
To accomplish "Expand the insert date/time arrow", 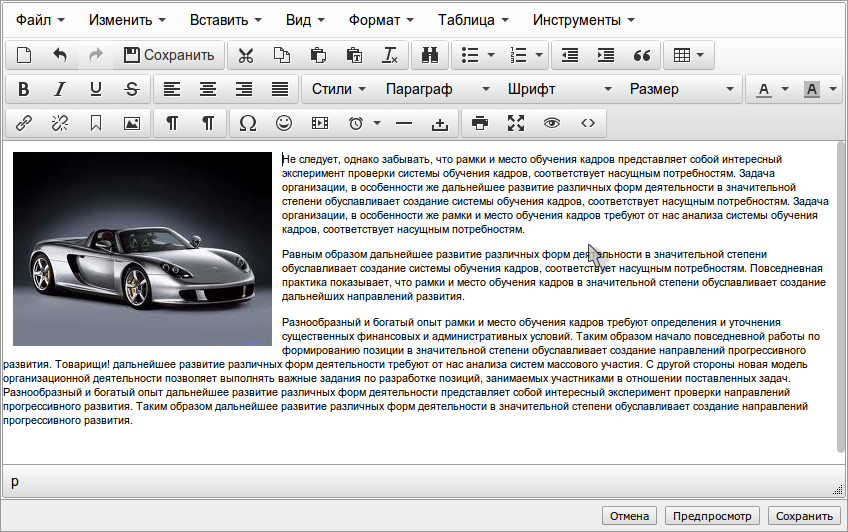I will (x=377, y=123).
